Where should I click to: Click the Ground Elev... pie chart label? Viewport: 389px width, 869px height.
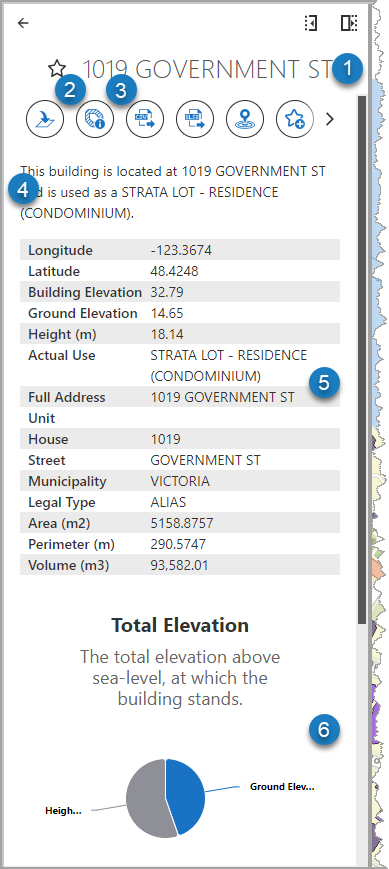(x=282, y=786)
